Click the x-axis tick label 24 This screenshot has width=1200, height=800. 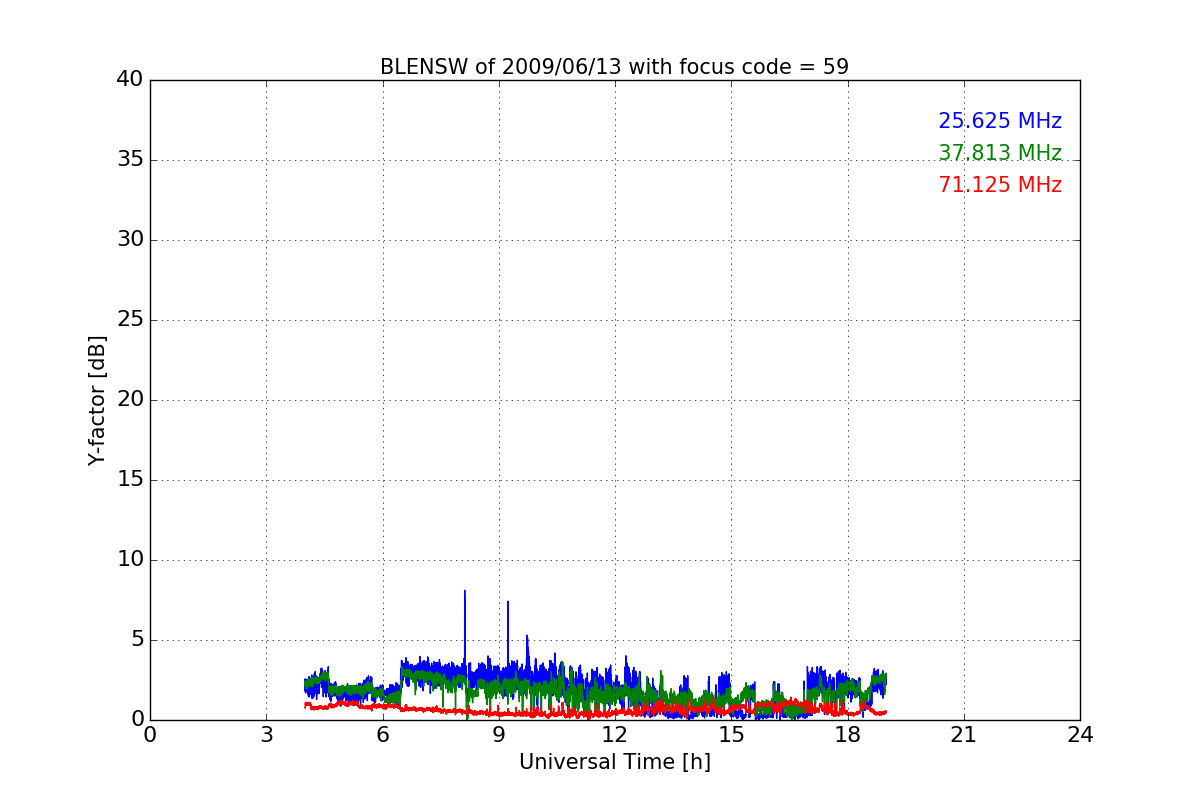pyautogui.click(x=1080, y=734)
